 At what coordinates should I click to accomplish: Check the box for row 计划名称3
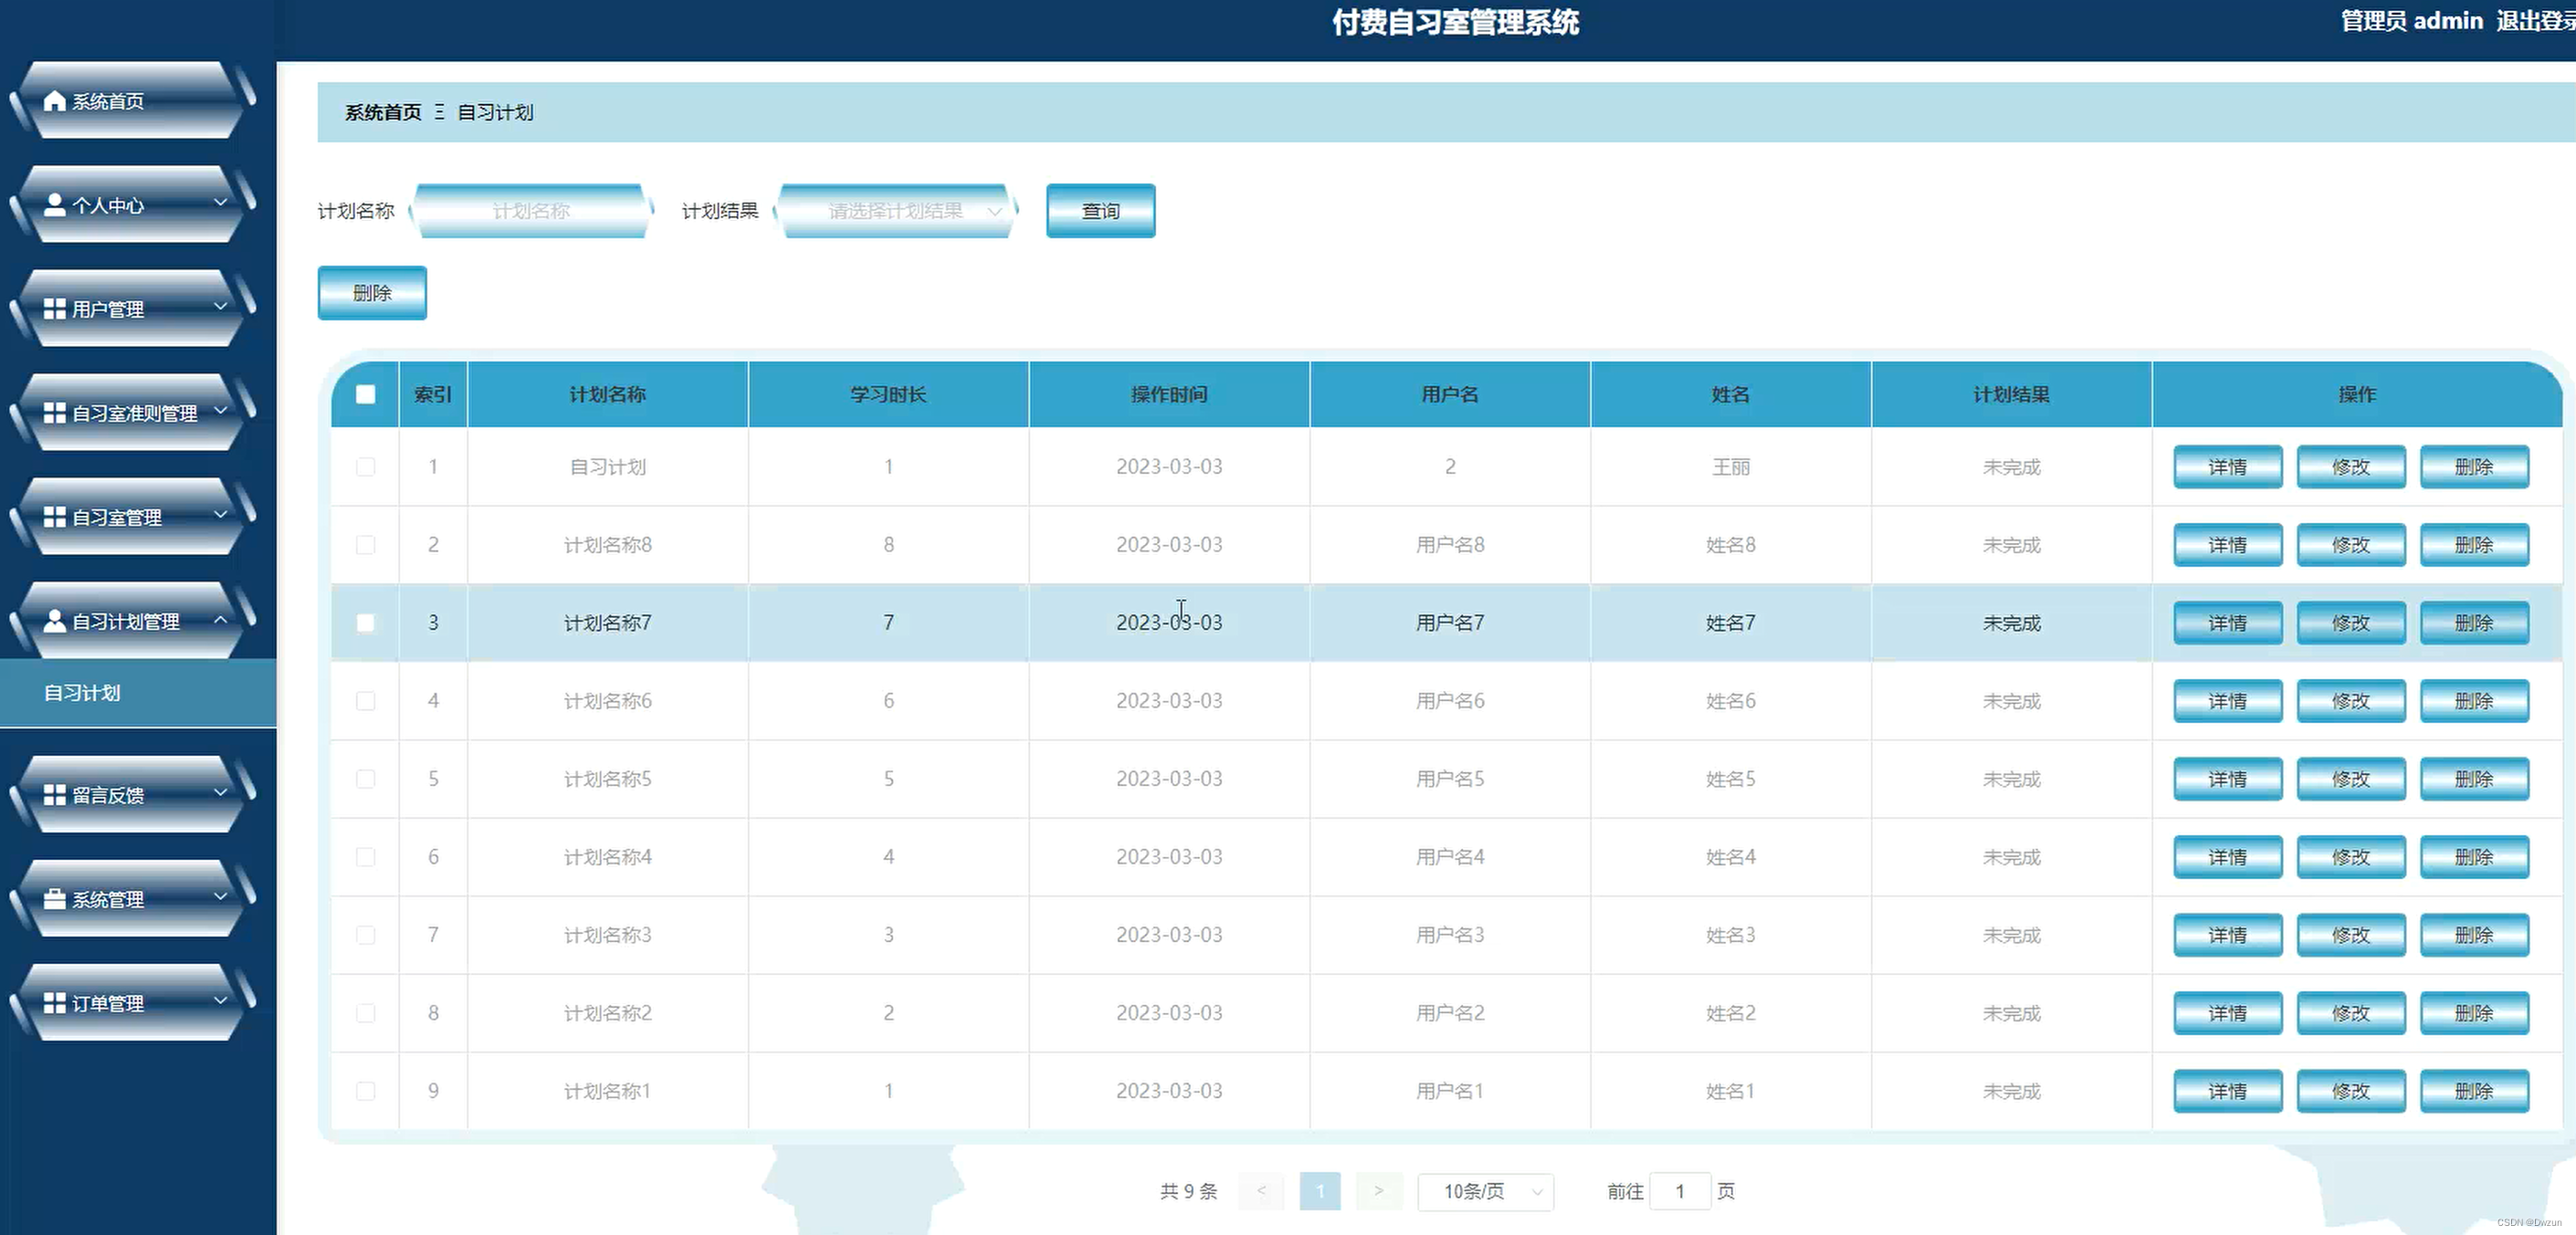pos(366,935)
